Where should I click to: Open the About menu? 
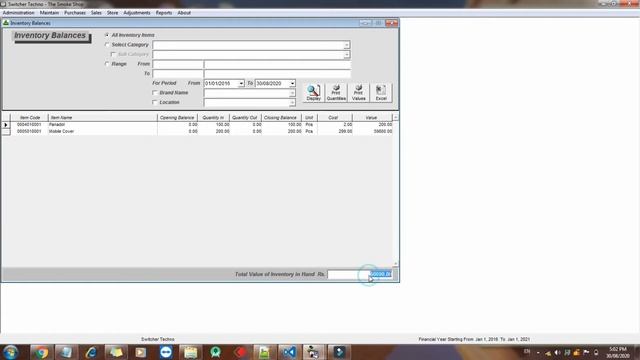(184, 13)
